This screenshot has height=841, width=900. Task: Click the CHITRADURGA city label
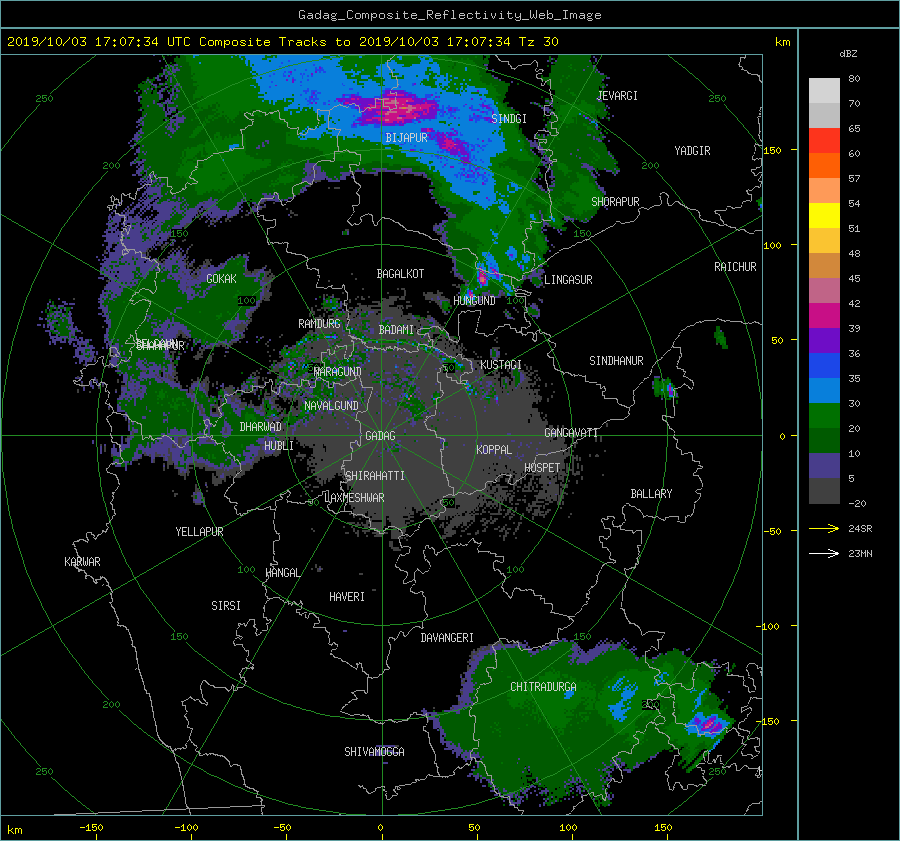[x=543, y=686]
